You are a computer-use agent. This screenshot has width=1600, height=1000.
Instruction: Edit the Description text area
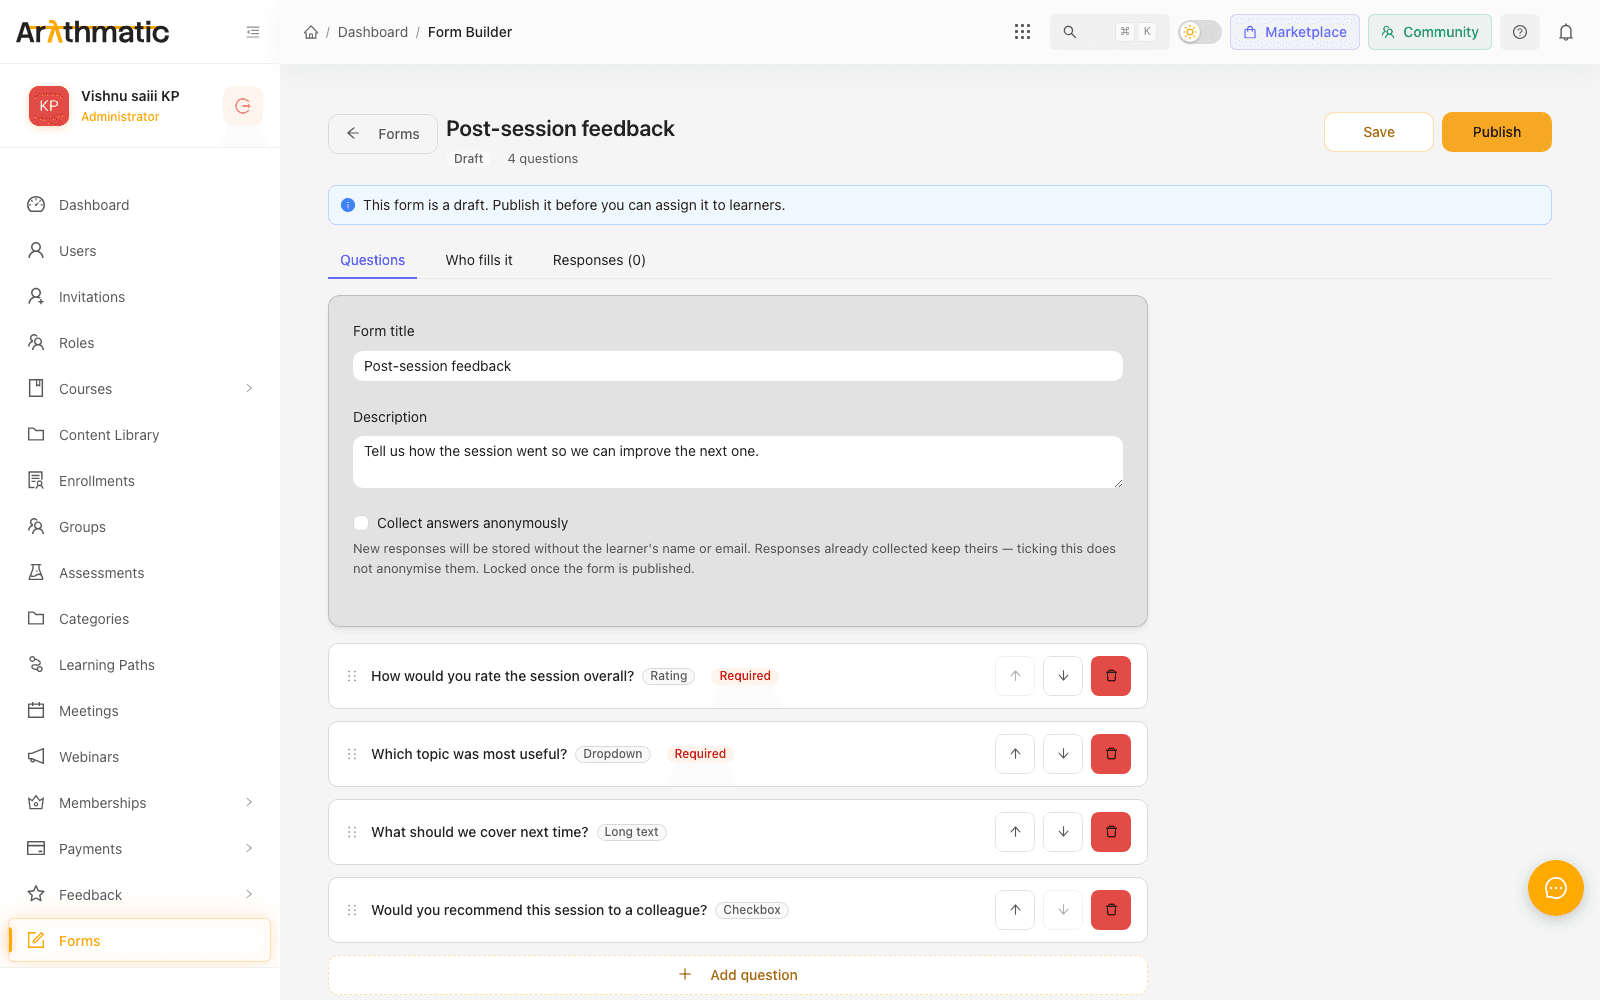pyautogui.click(x=738, y=462)
